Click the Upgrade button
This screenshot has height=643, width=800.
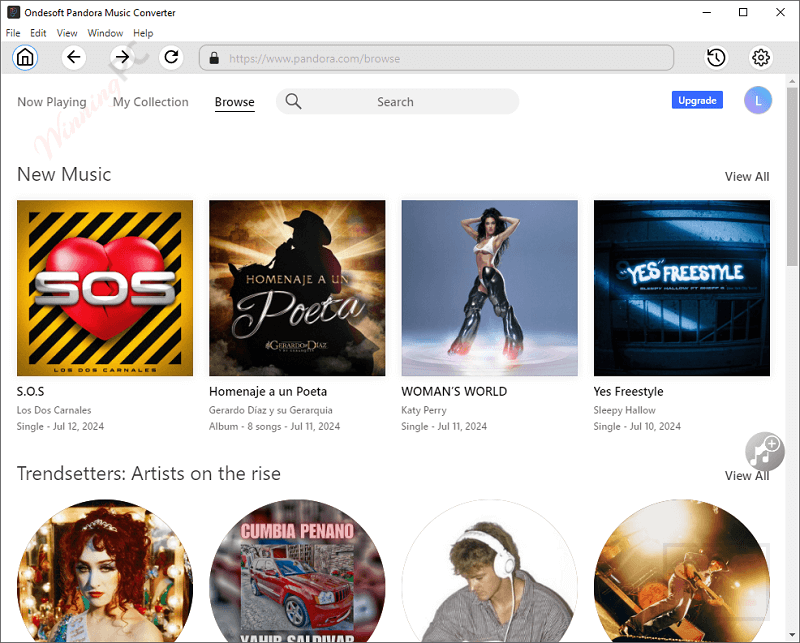(x=697, y=101)
